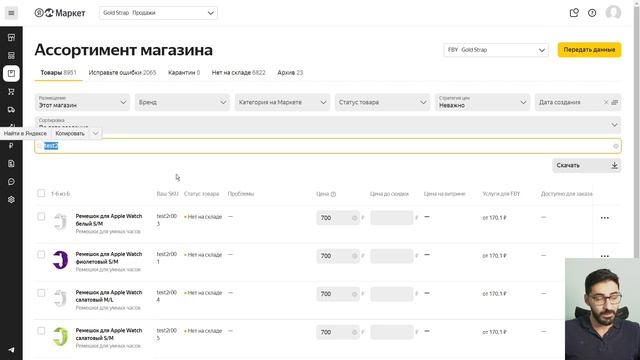640x360 pixels.
Task: Check the белый S/M strap row checkbox
Action: point(41,216)
